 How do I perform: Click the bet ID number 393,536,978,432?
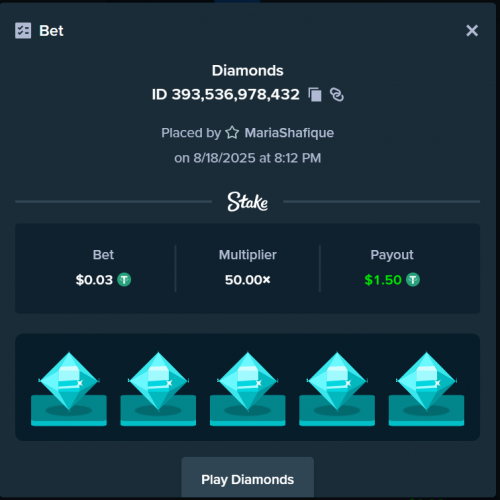[x=236, y=95]
